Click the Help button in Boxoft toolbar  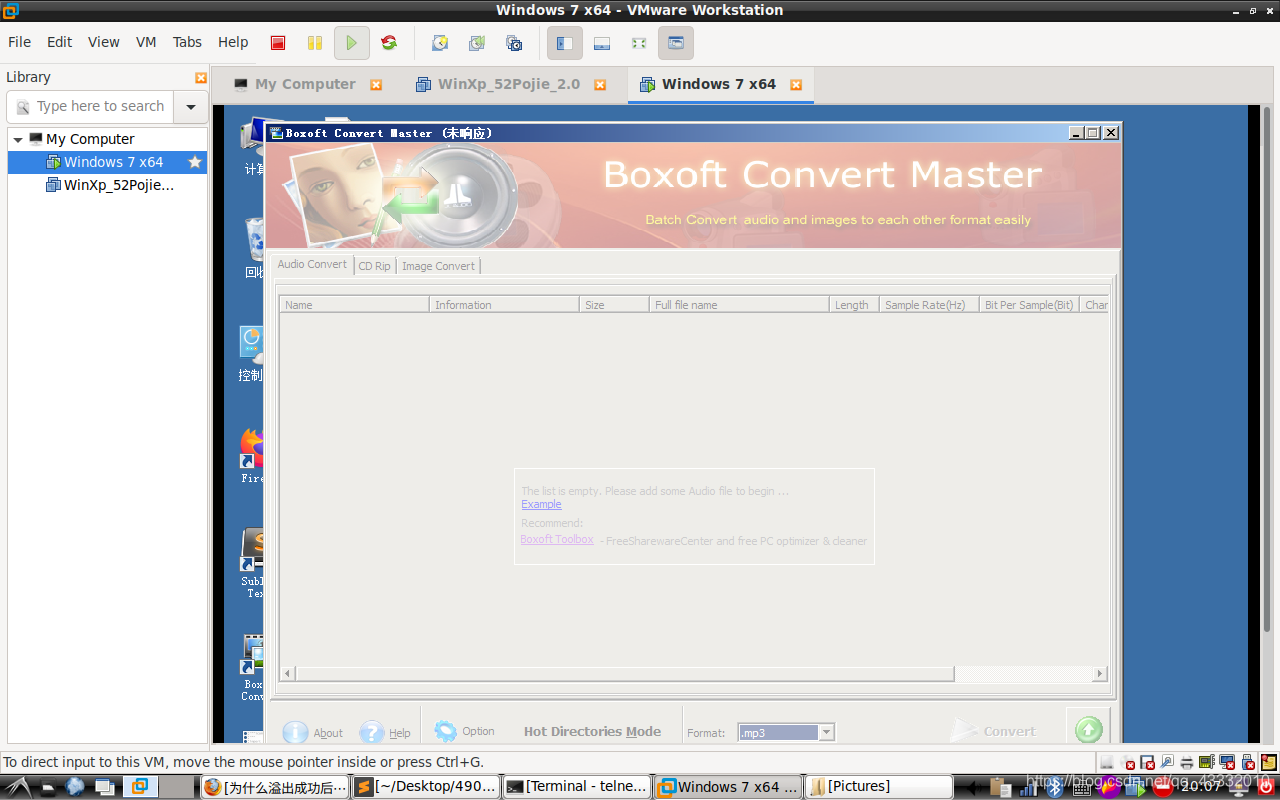[x=385, y=732]
